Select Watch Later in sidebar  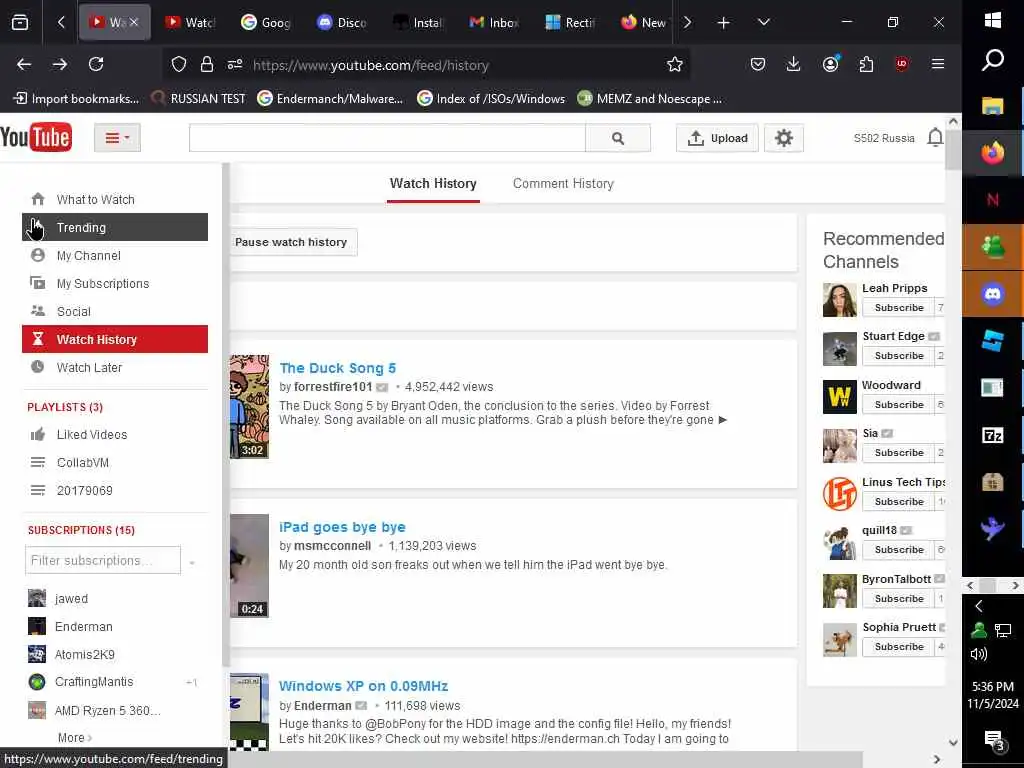tap(115, 367)
